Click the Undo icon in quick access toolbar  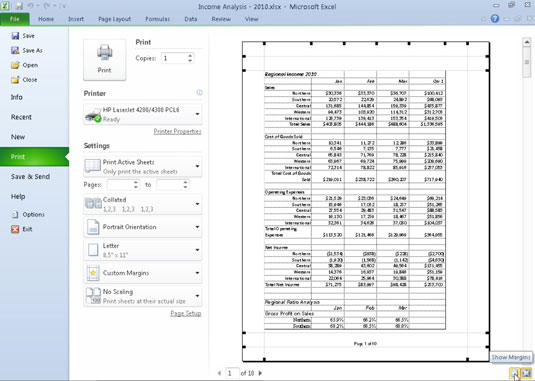coord(31,6)
